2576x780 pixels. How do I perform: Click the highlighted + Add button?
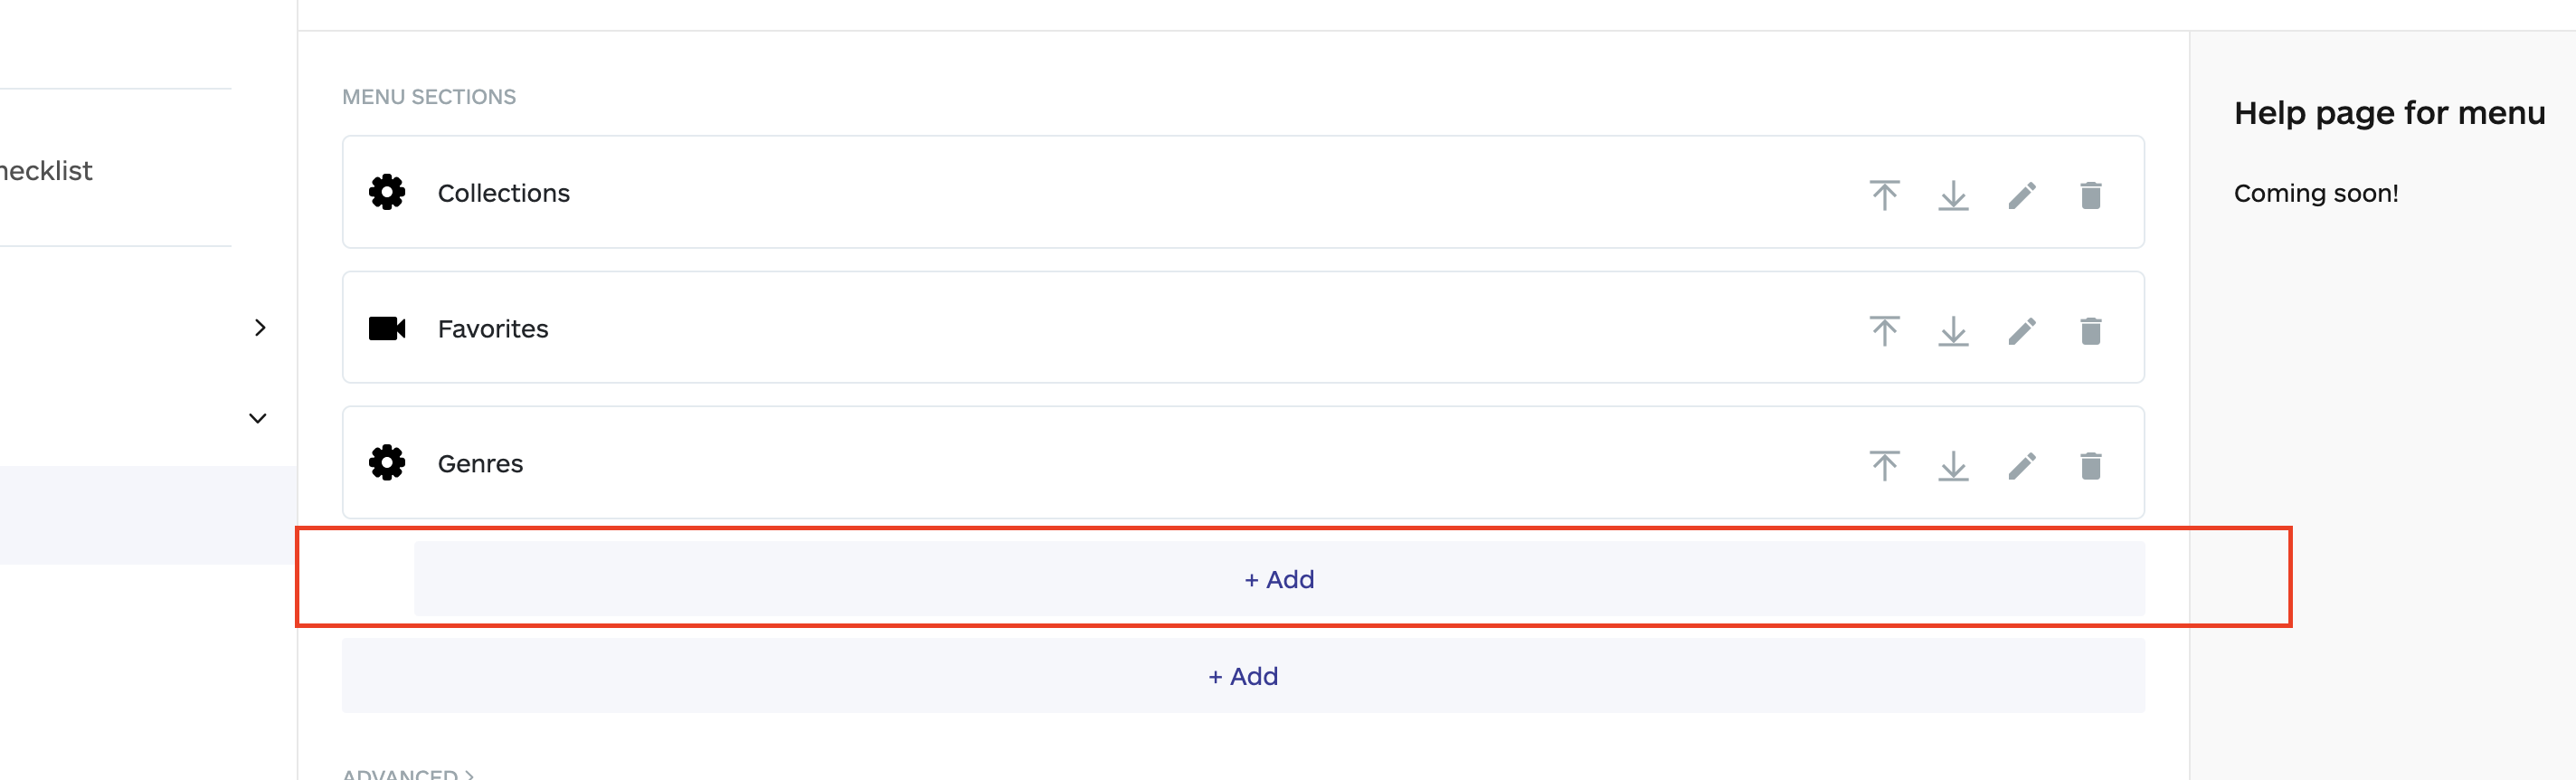point(1278,579)
